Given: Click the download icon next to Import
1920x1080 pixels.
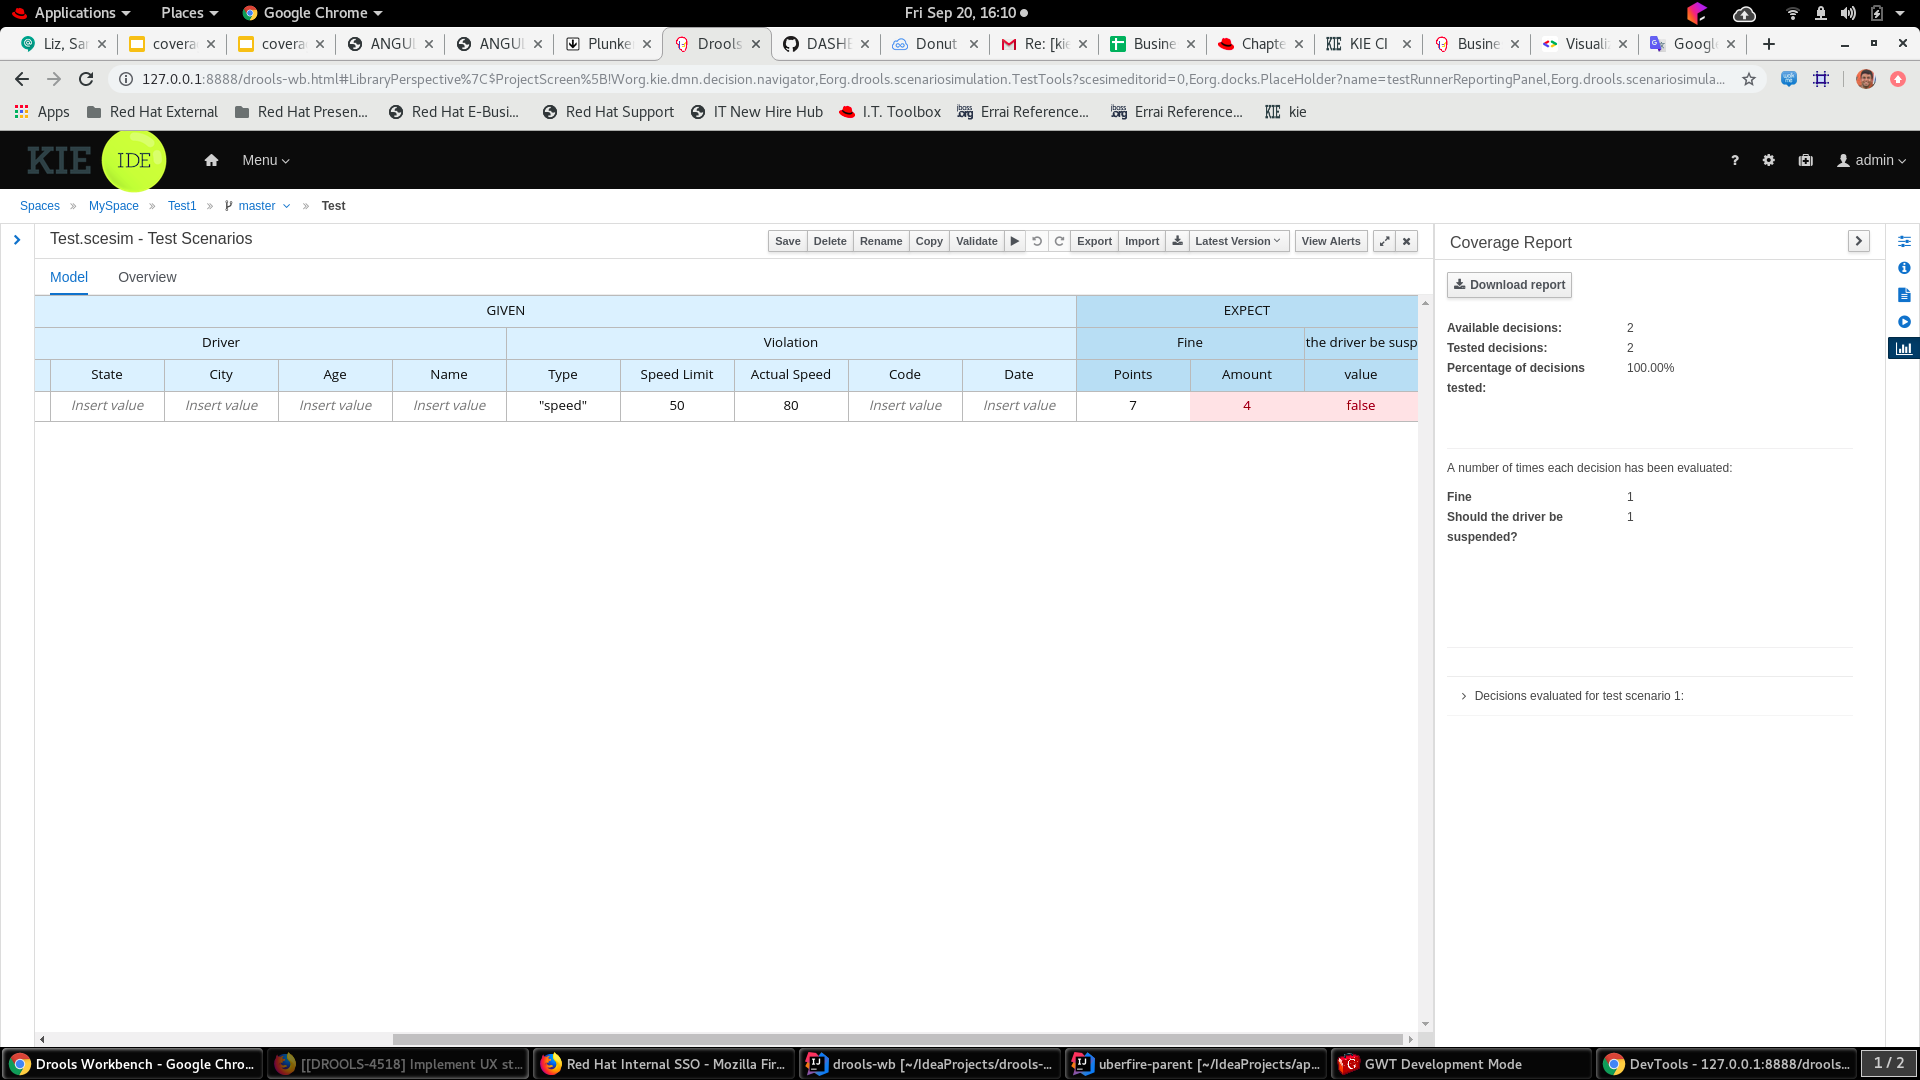Looking at the screenshot, I should point(1177,241).
